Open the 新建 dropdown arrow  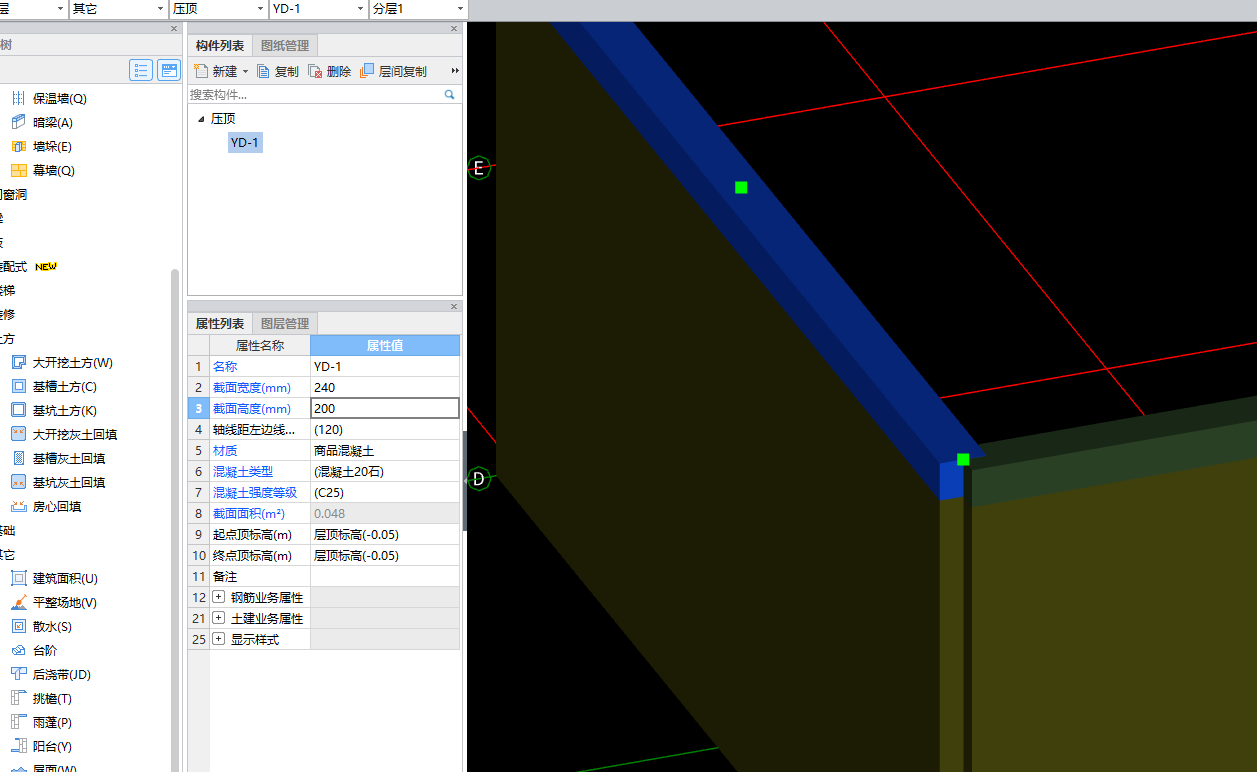coord(245,72)
